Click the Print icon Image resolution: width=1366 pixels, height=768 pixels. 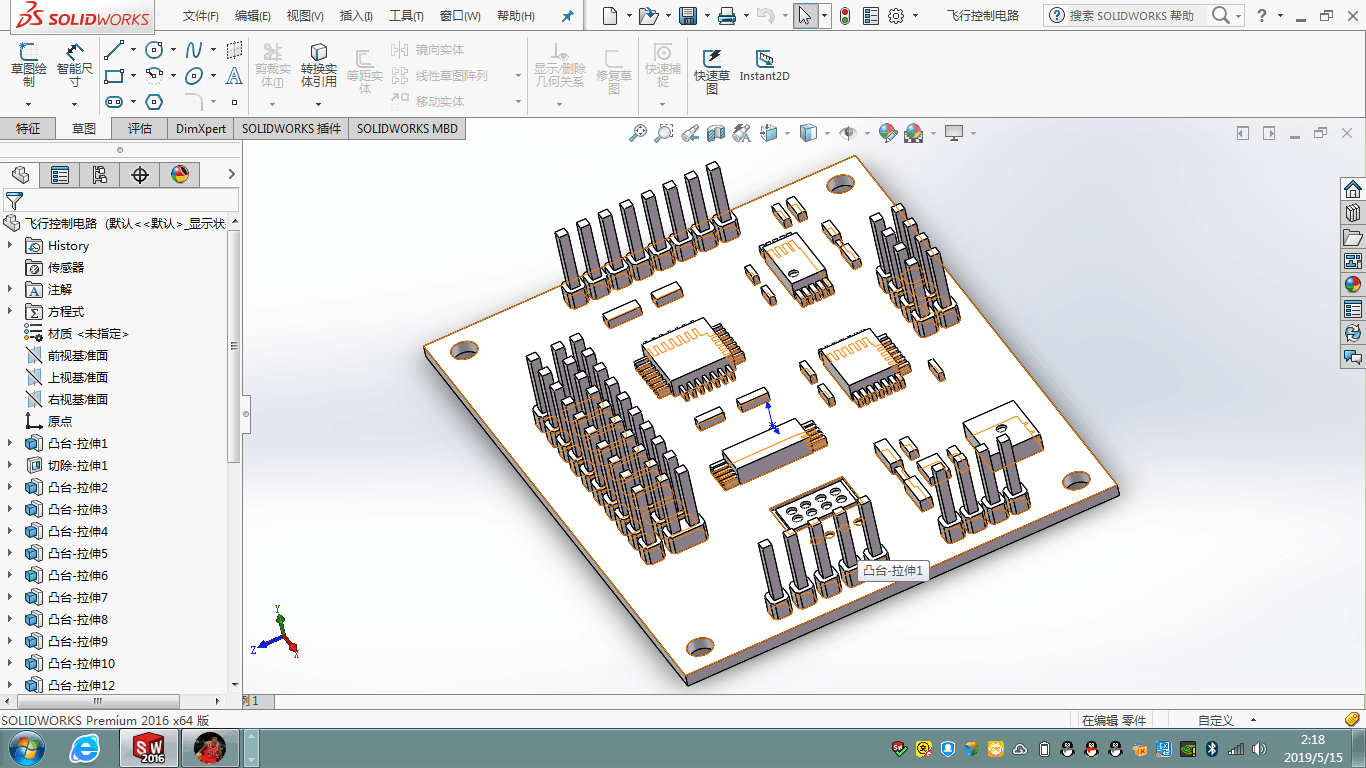pyautogui.click(x=727, y=16)
